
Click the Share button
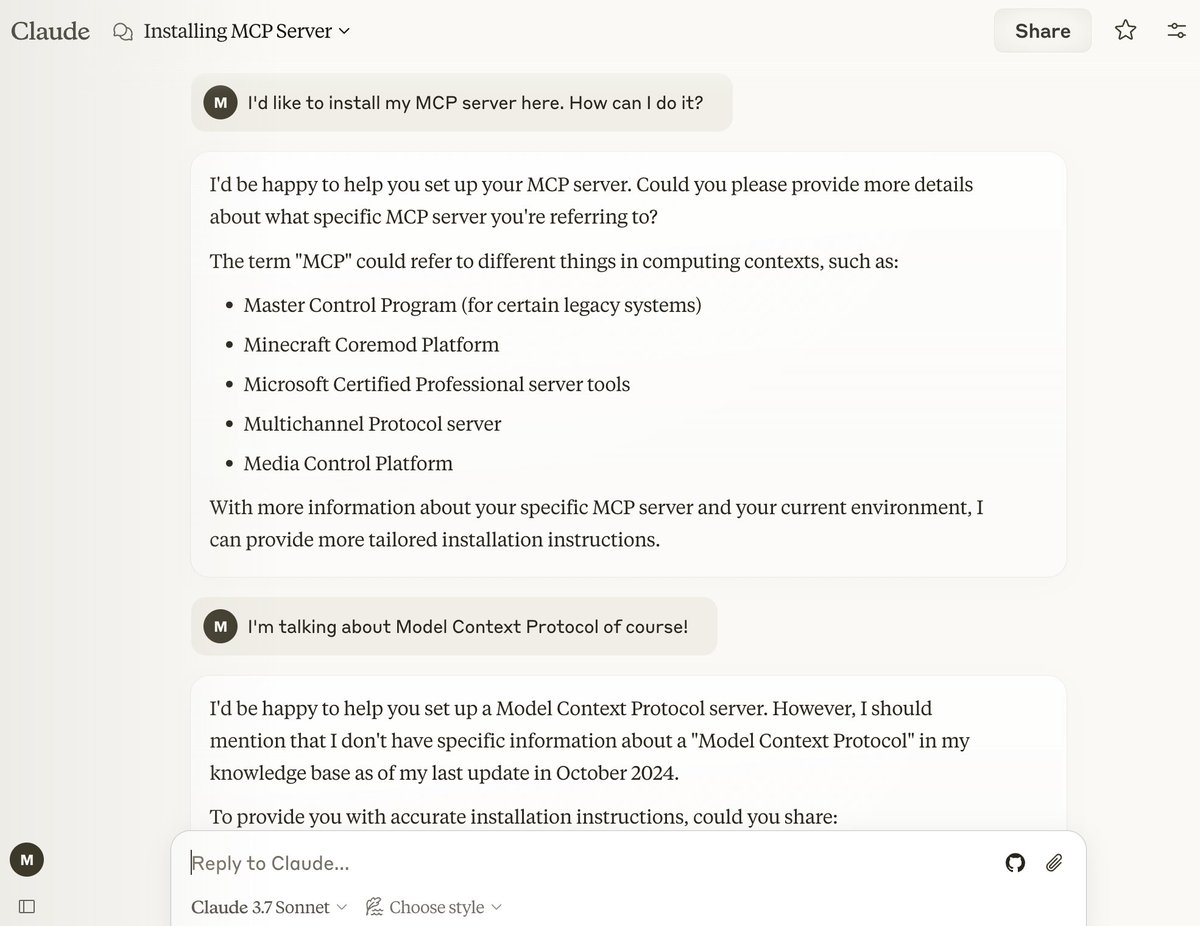[1043, 31]
